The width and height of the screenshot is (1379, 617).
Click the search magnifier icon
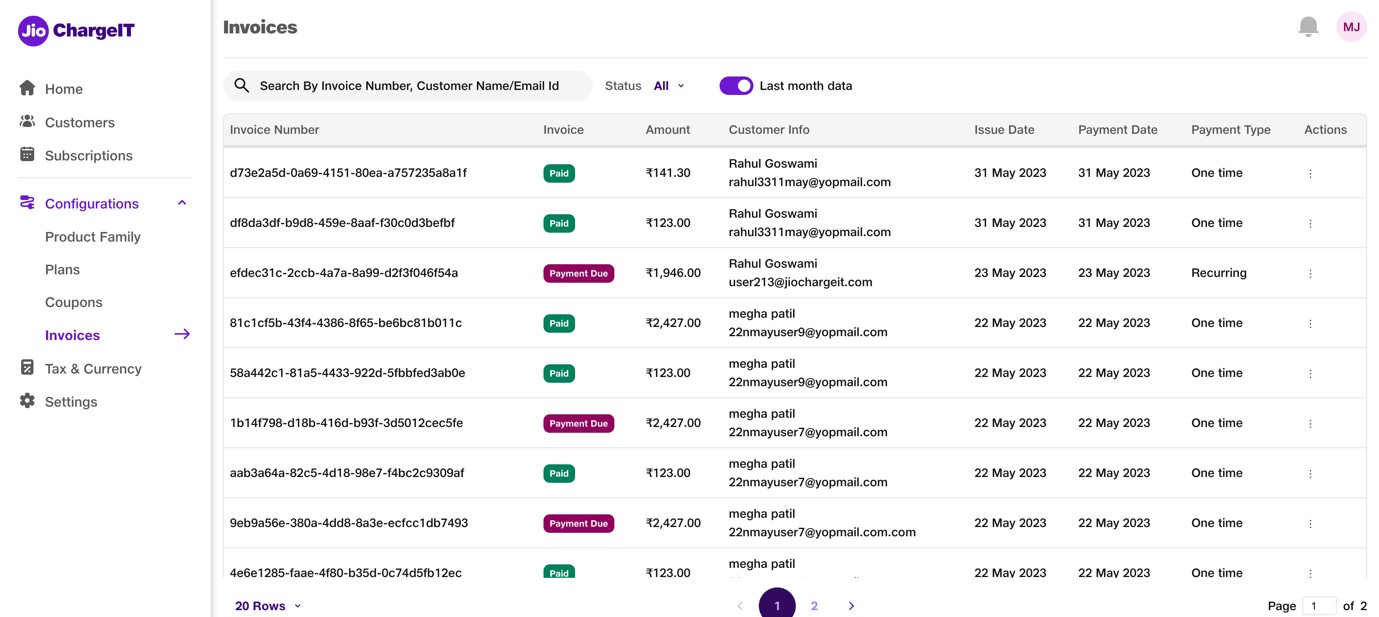(241, 86)
